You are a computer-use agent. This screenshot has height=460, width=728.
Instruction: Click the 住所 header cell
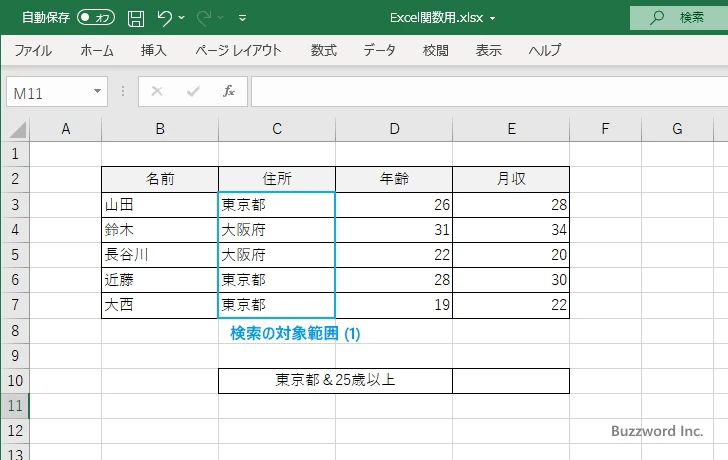(277, 179)
